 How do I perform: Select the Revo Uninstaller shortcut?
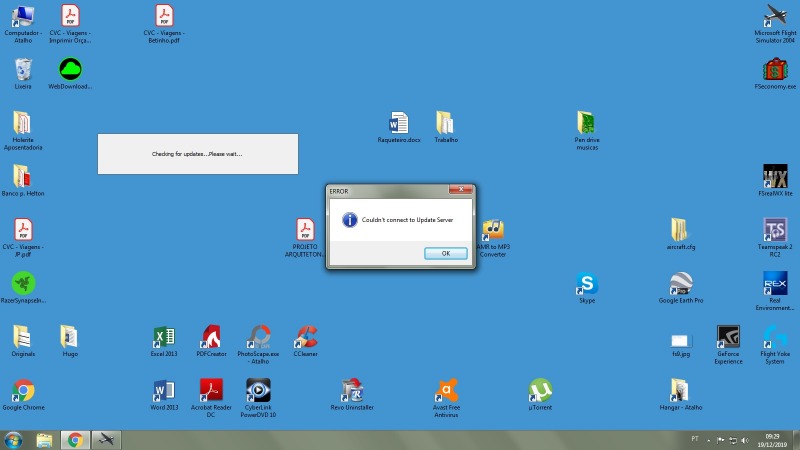click(x=352, y=394)
